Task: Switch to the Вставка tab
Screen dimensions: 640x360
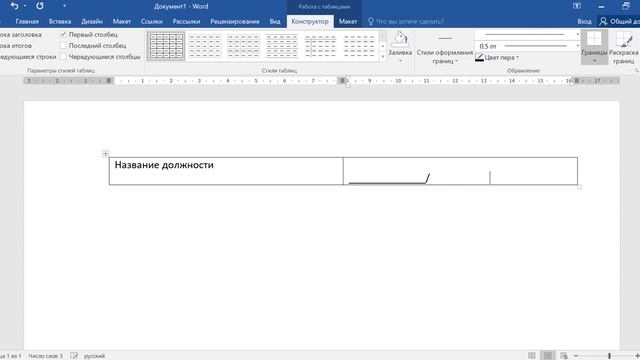Action: [60, 21]
